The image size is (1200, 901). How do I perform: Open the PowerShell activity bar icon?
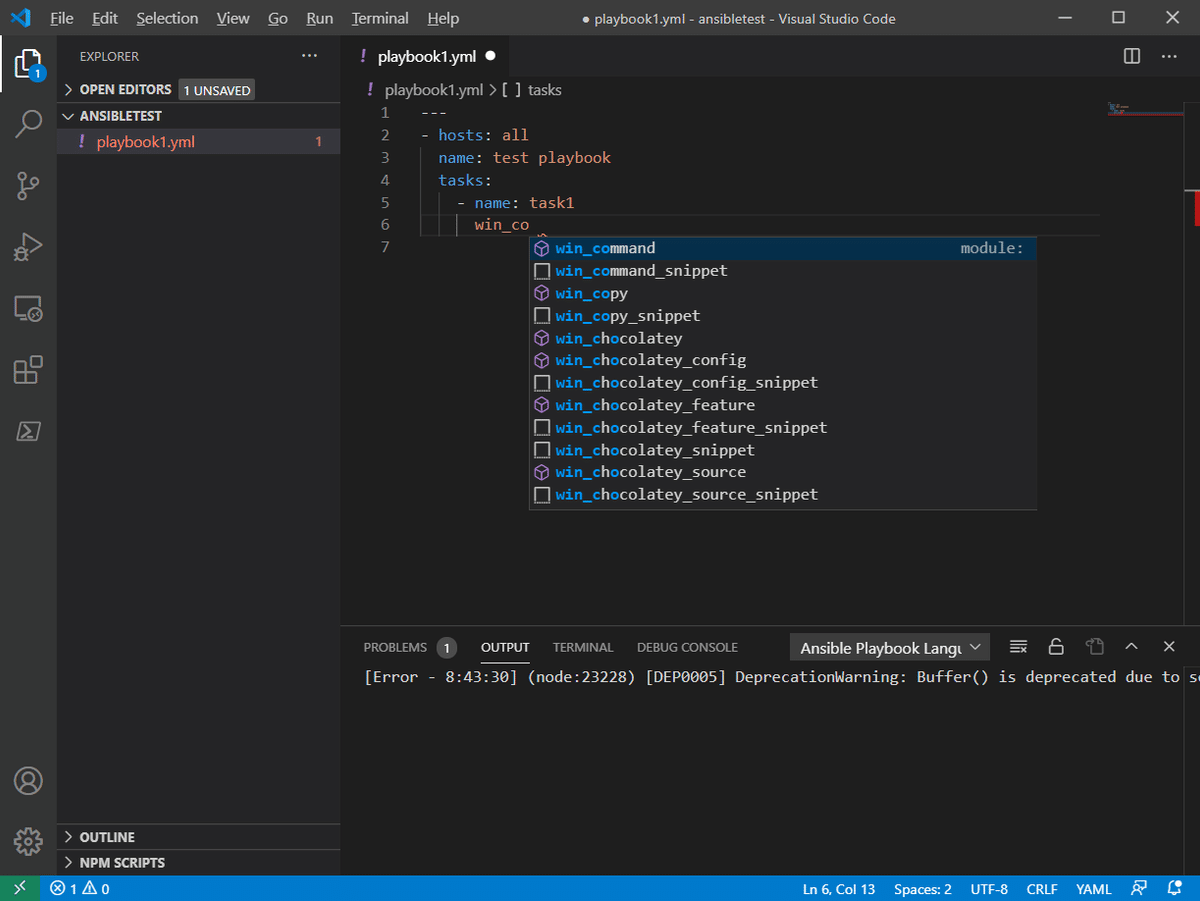pos(28,431)
